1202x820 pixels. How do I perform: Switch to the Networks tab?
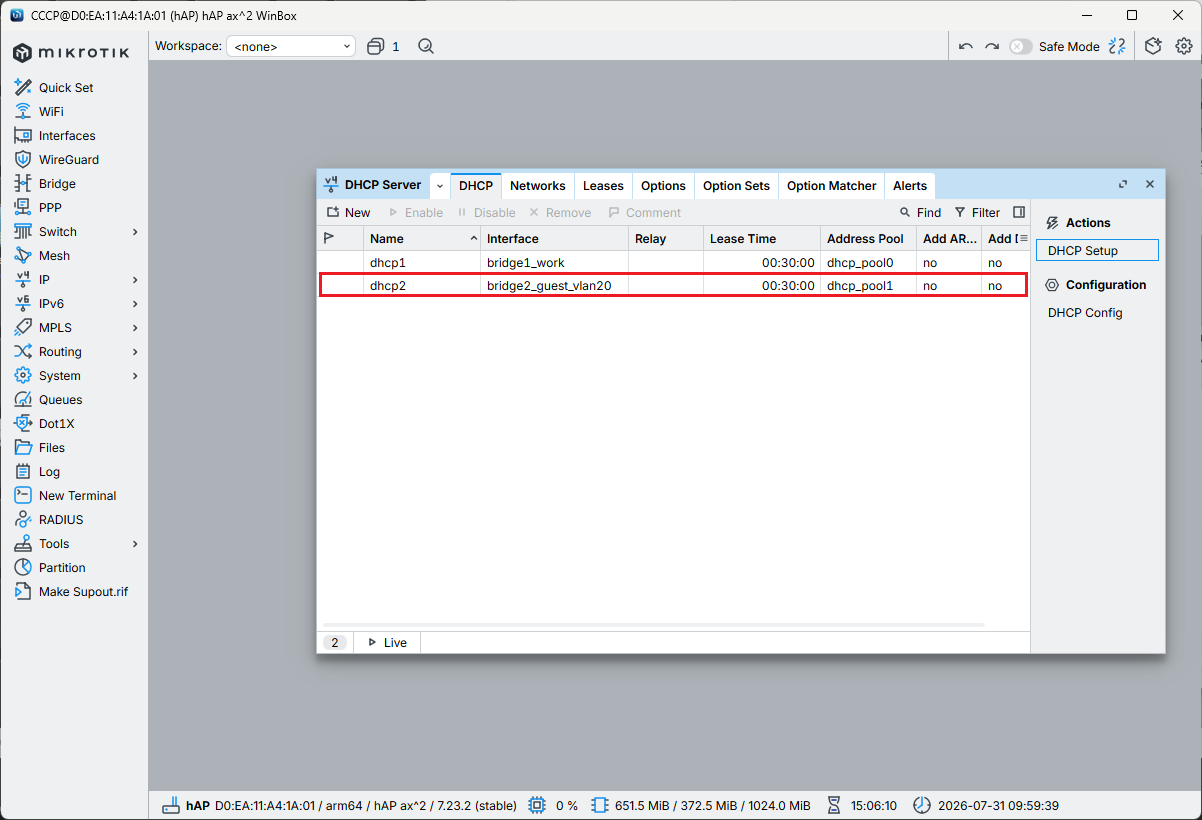click(x=537, y=185)
